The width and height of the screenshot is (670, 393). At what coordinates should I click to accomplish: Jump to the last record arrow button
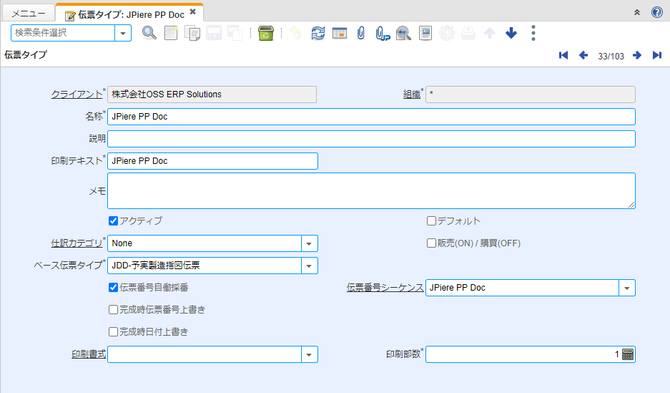[x=657, y=55]
